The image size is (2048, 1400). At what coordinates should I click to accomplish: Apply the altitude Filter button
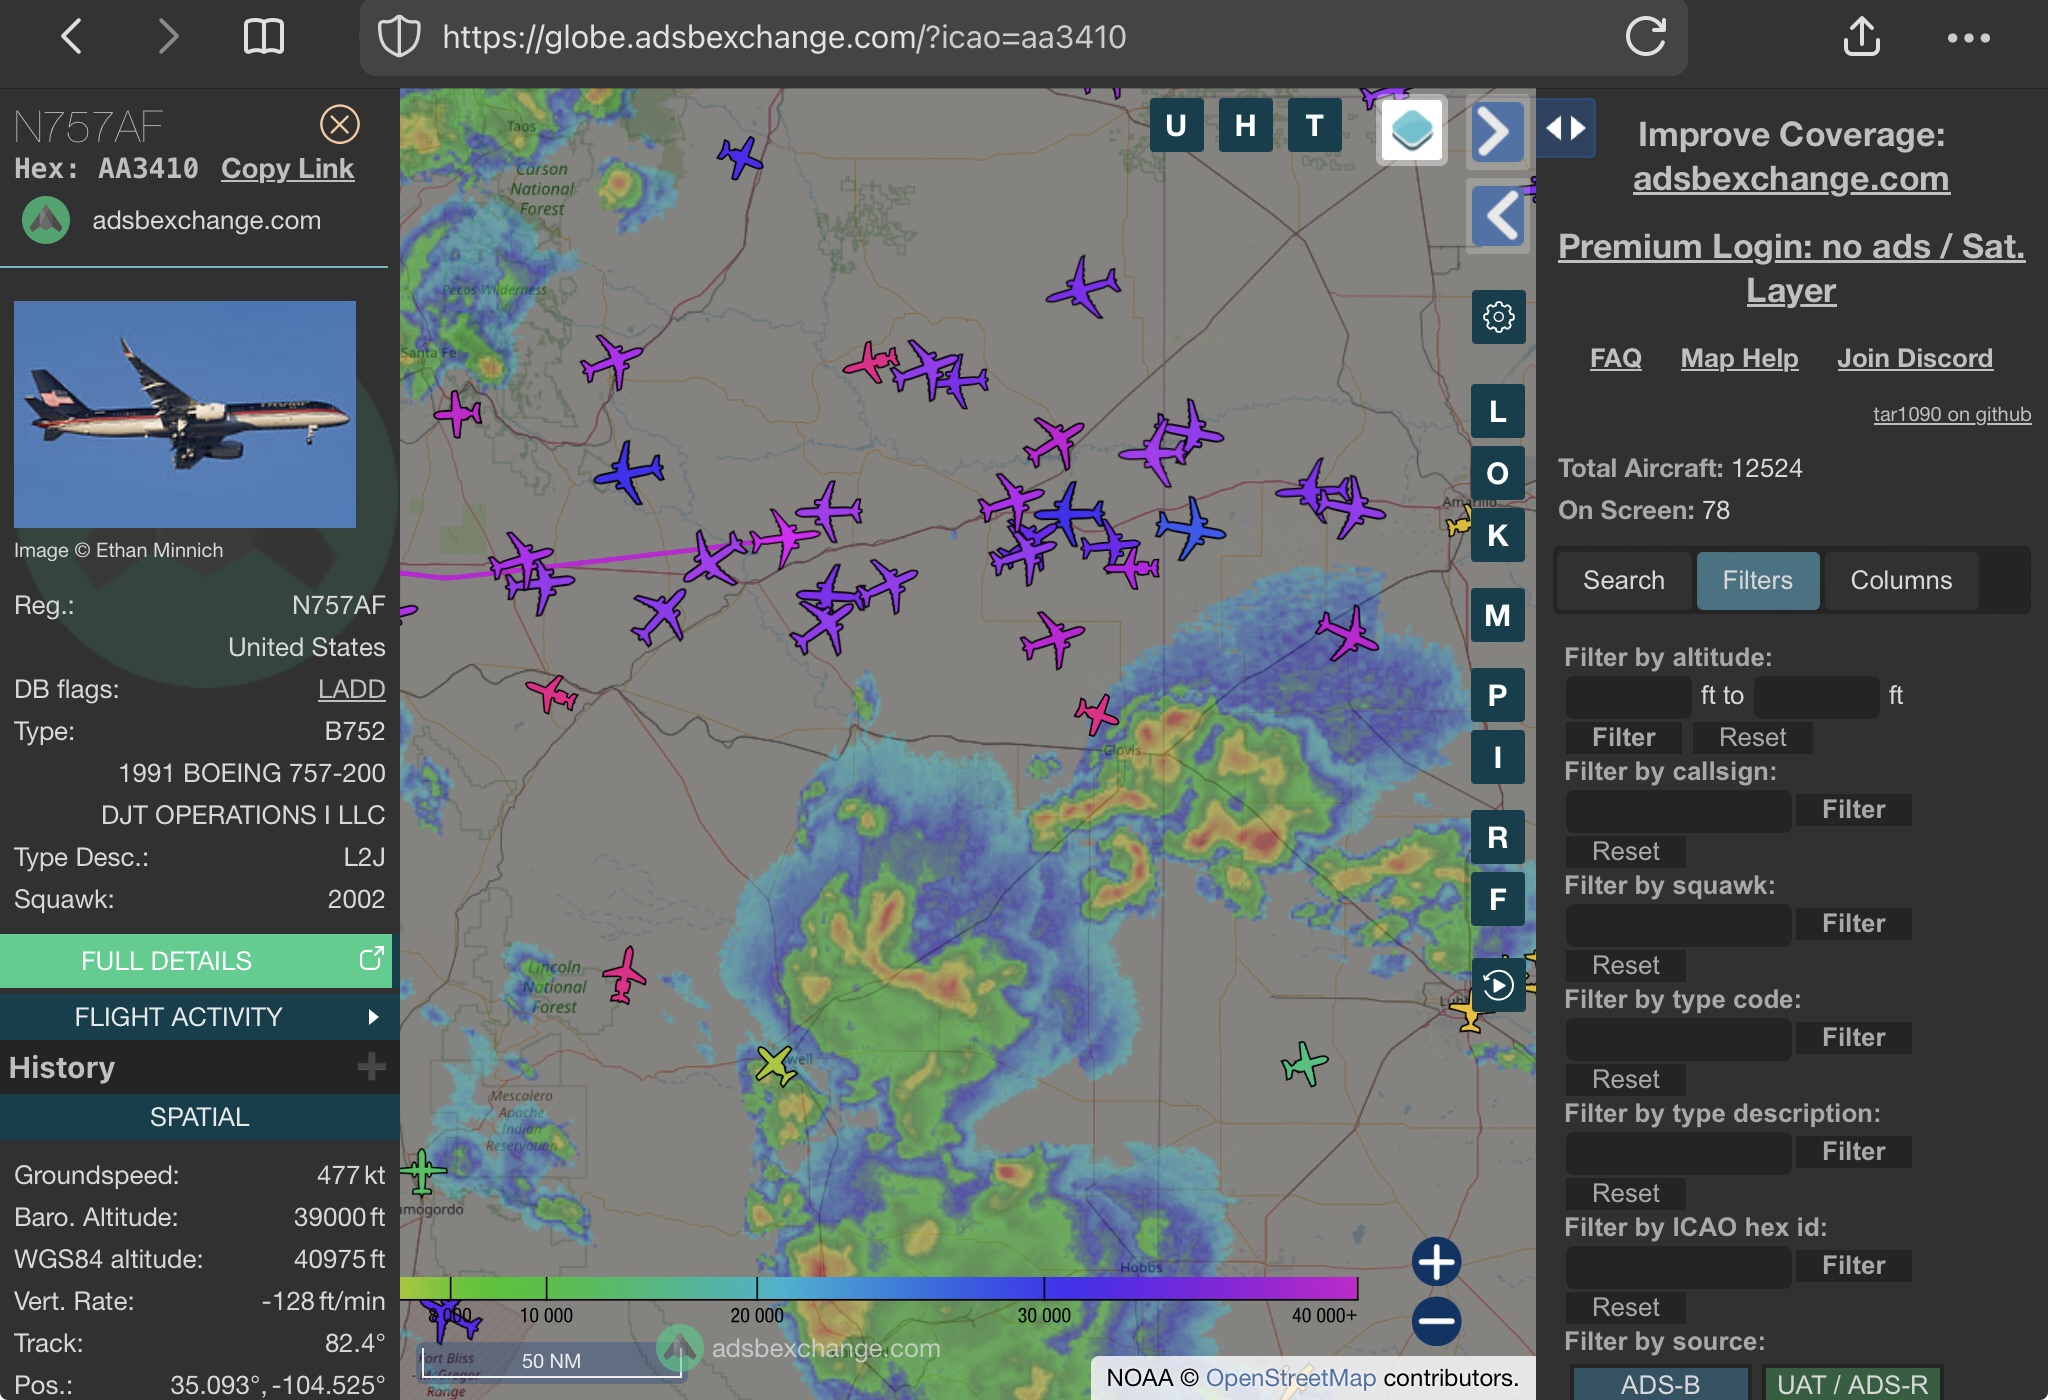[1623, 737]
